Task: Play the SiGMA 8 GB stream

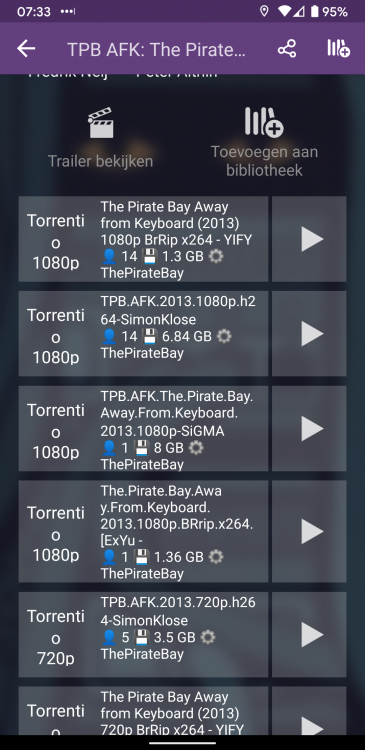Action: pyautogui.click(x=309, y=429)
